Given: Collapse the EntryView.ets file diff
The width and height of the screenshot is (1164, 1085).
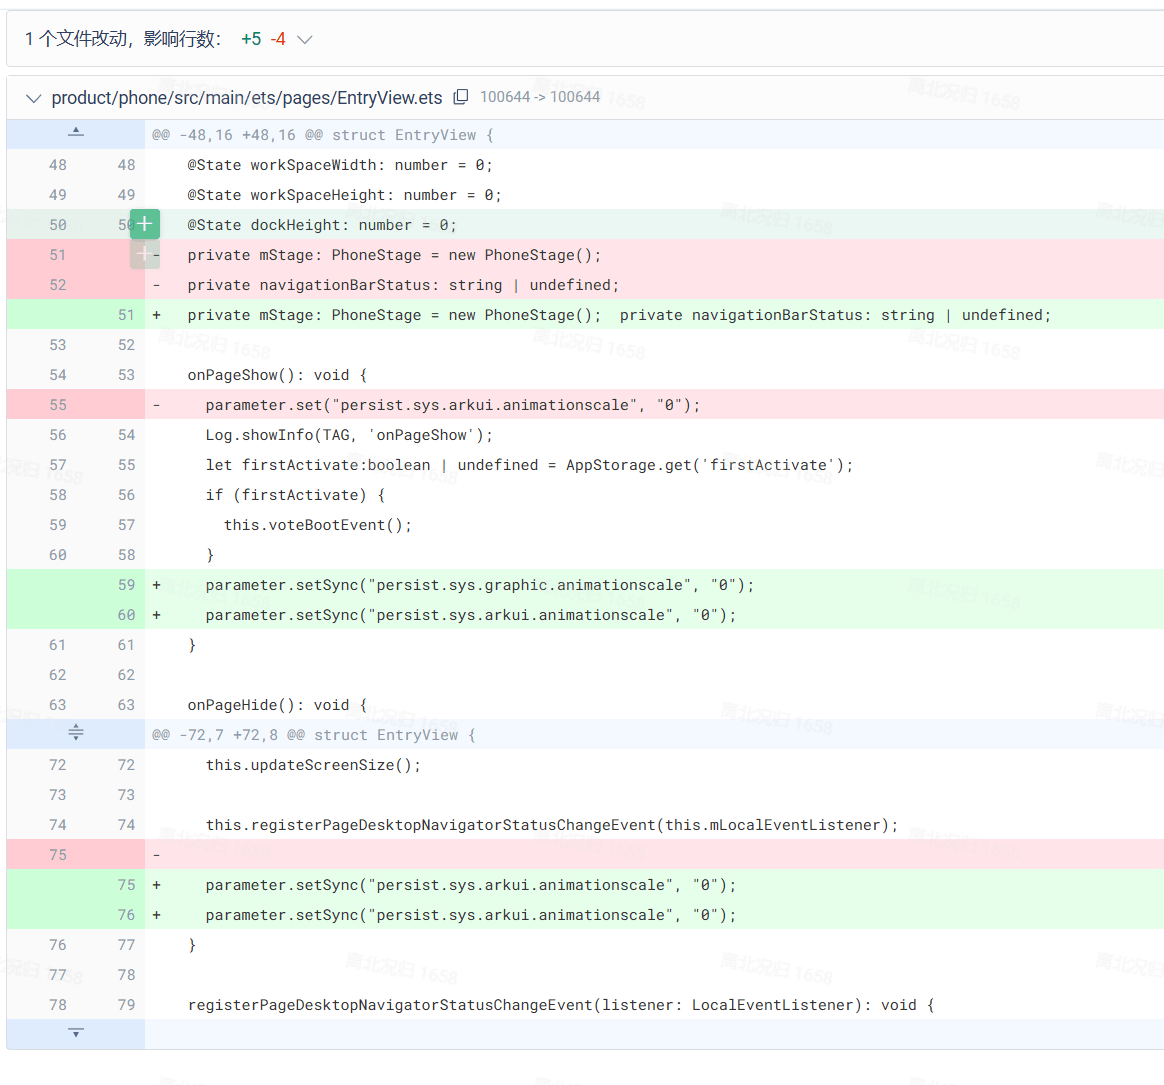Looking at the screenshot, I should [x=33, y=98].
